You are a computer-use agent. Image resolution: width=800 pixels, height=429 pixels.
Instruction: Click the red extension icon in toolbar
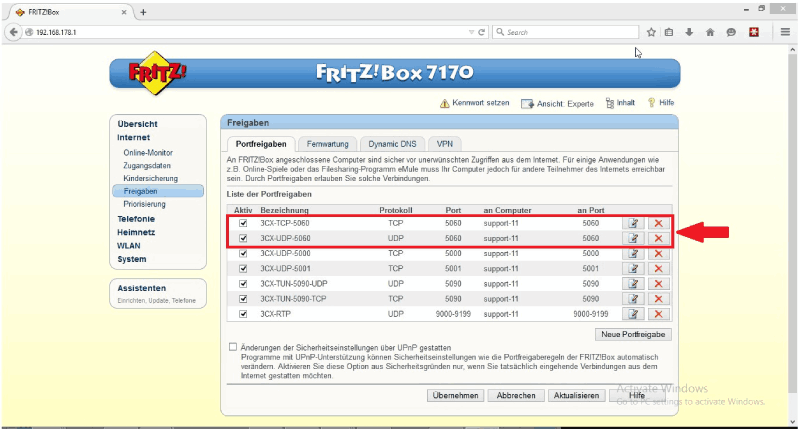click(754, 32)
